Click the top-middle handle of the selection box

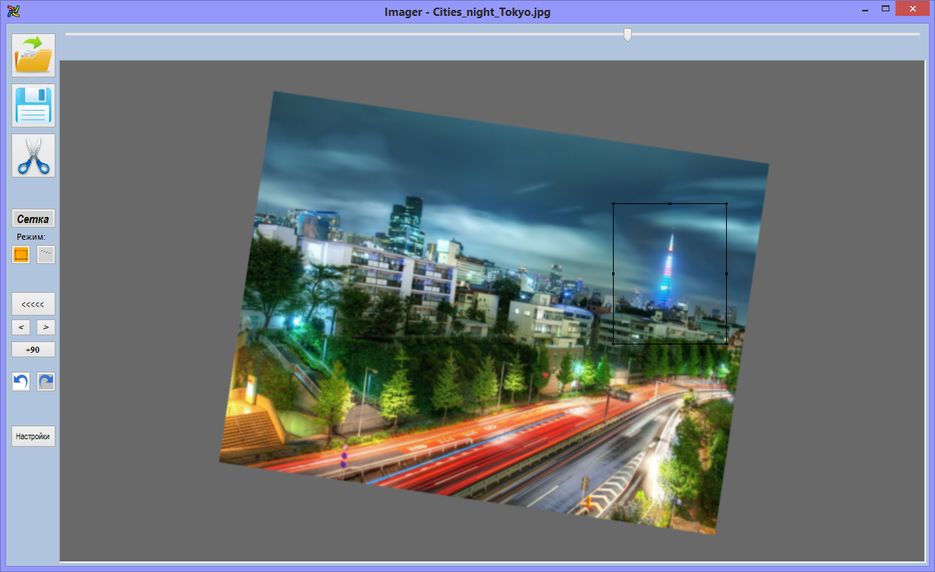click(x=670, y=203)
